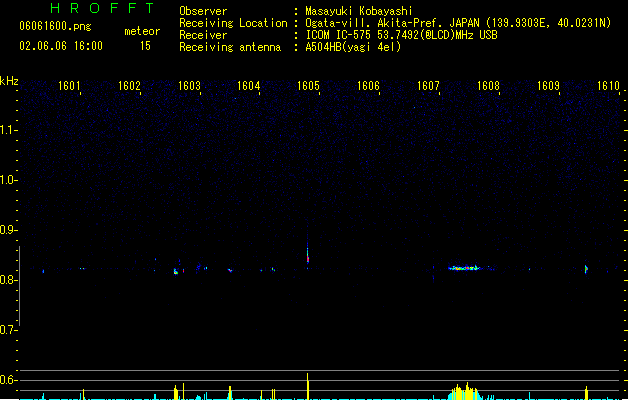This screenshot has width=629, height=400.
Task: Click the 1602 time axis marker
Action: 129,86
